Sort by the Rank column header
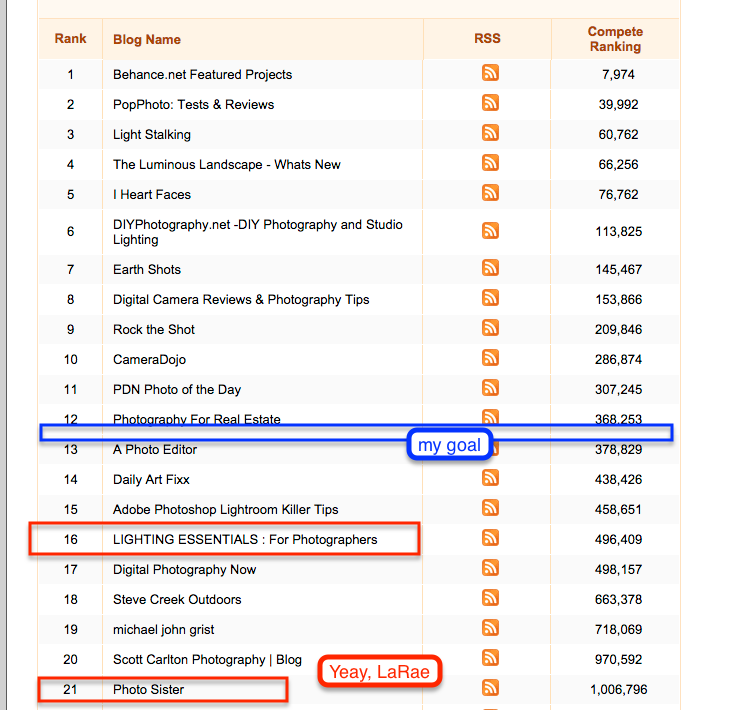Viewport: 753px width, 710px height. point(70,38)
